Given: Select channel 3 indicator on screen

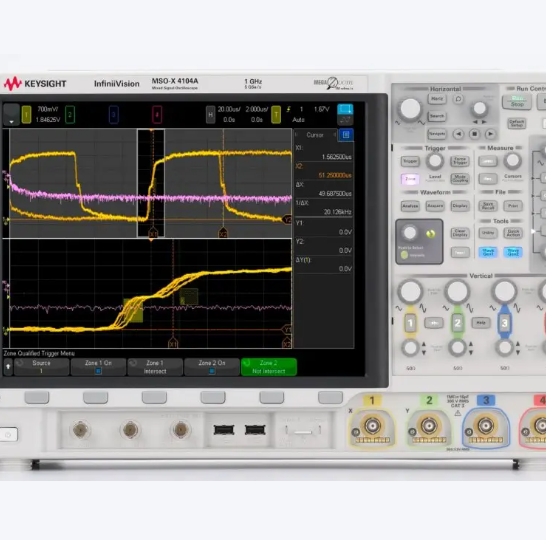Looking at the screenshot, I should [114, 115].
